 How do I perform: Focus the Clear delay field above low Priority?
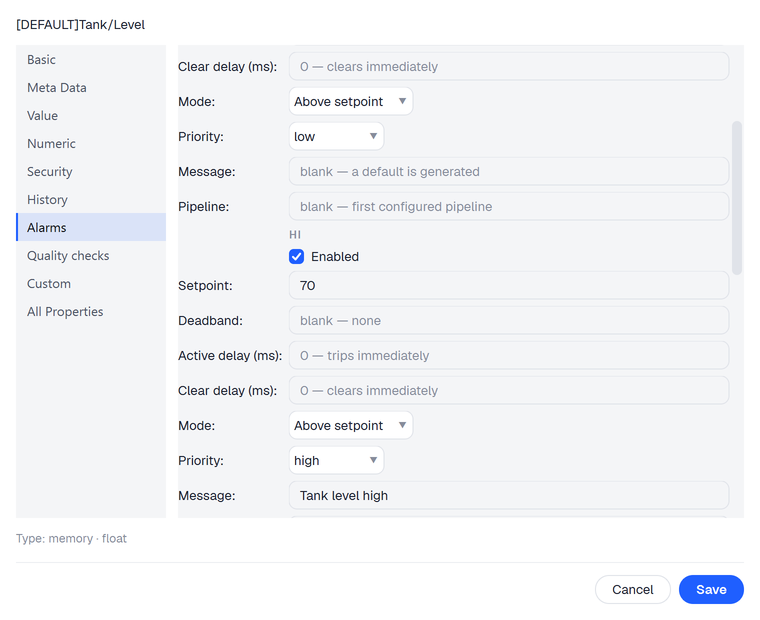pos(509,66)
